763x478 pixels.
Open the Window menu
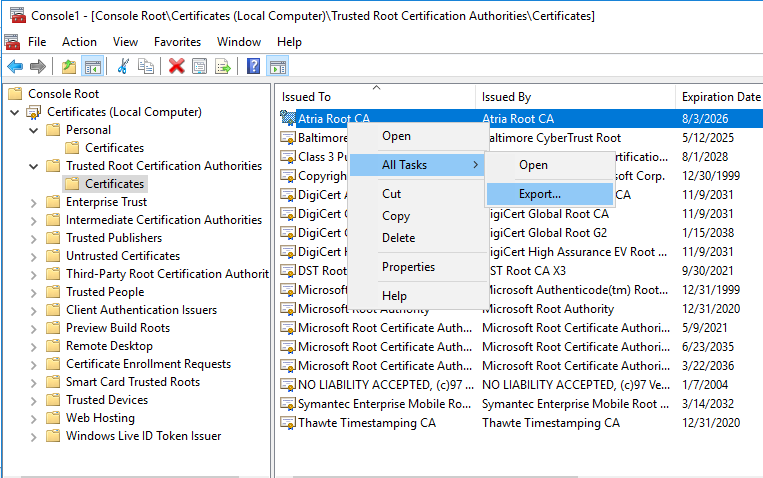(239, 42)
